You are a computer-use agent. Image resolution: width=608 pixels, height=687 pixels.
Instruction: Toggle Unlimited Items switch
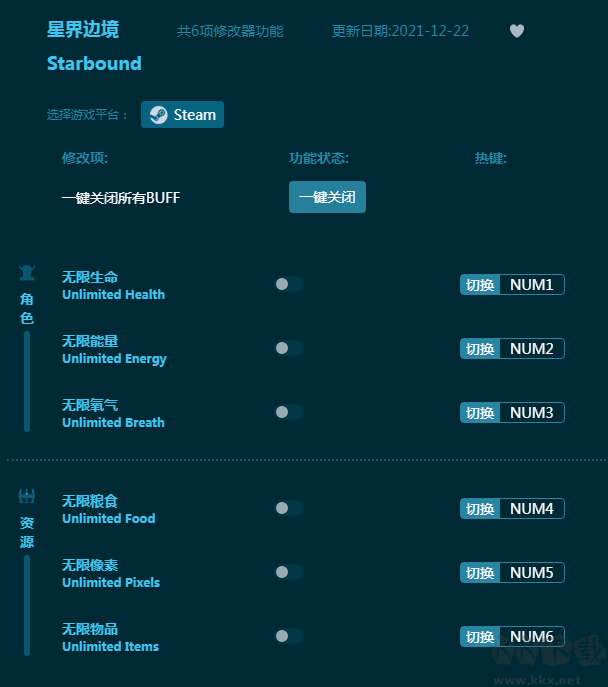pyautogui.click(x=289, y=636)
